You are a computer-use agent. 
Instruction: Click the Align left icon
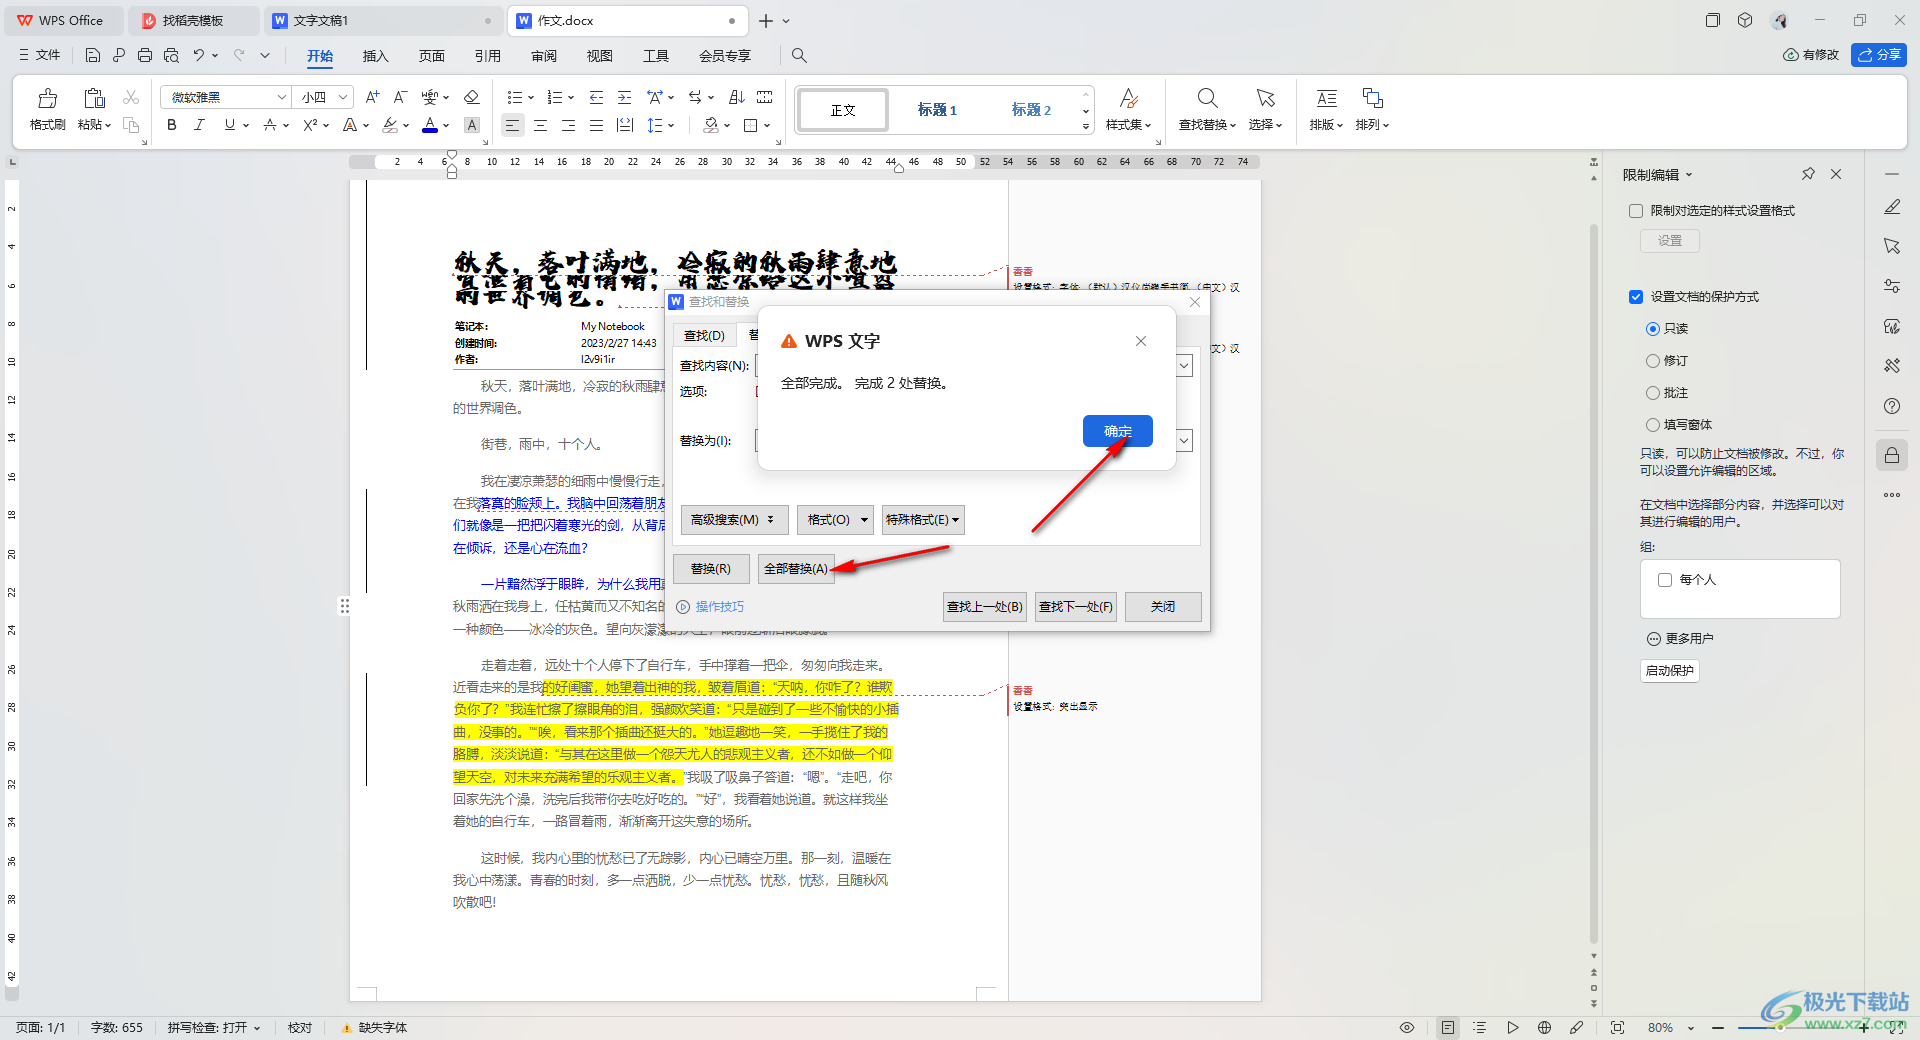tap(512, 125)
